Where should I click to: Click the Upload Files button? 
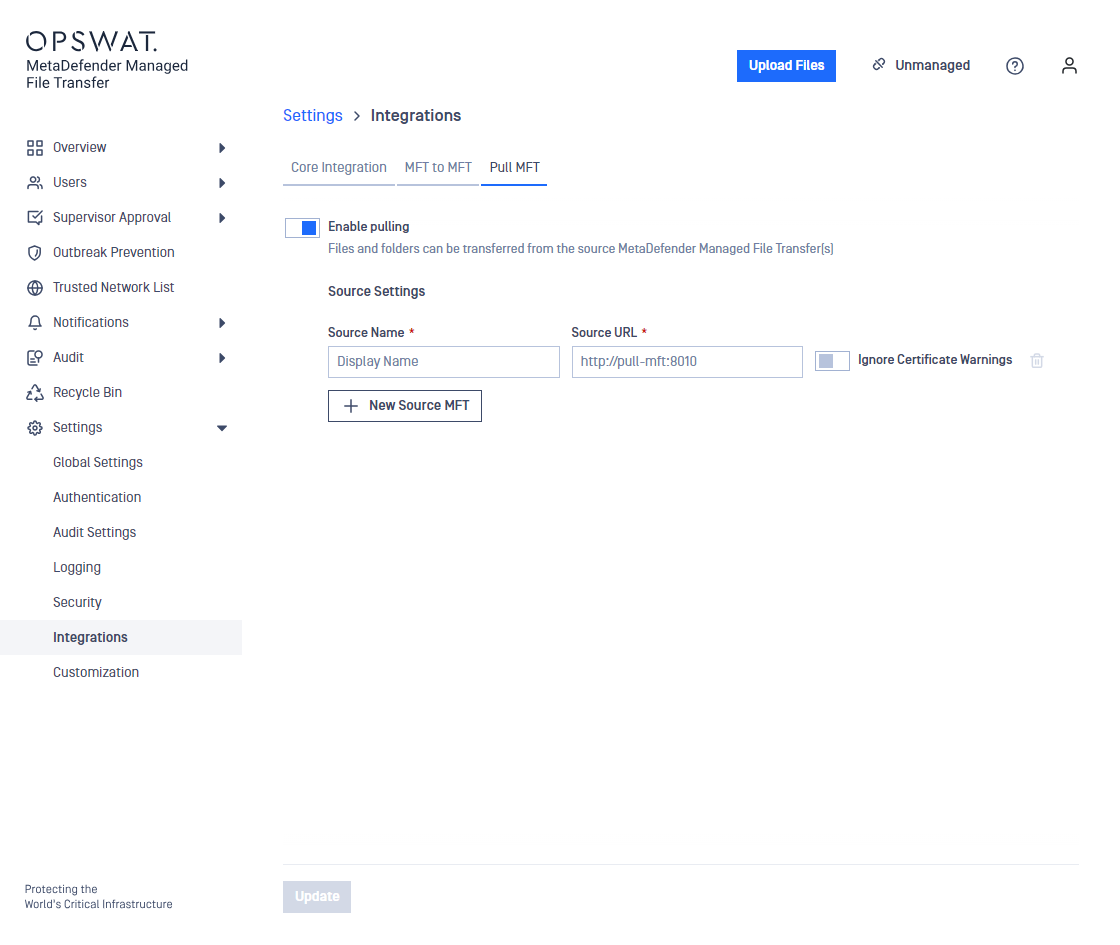[786, 66]
